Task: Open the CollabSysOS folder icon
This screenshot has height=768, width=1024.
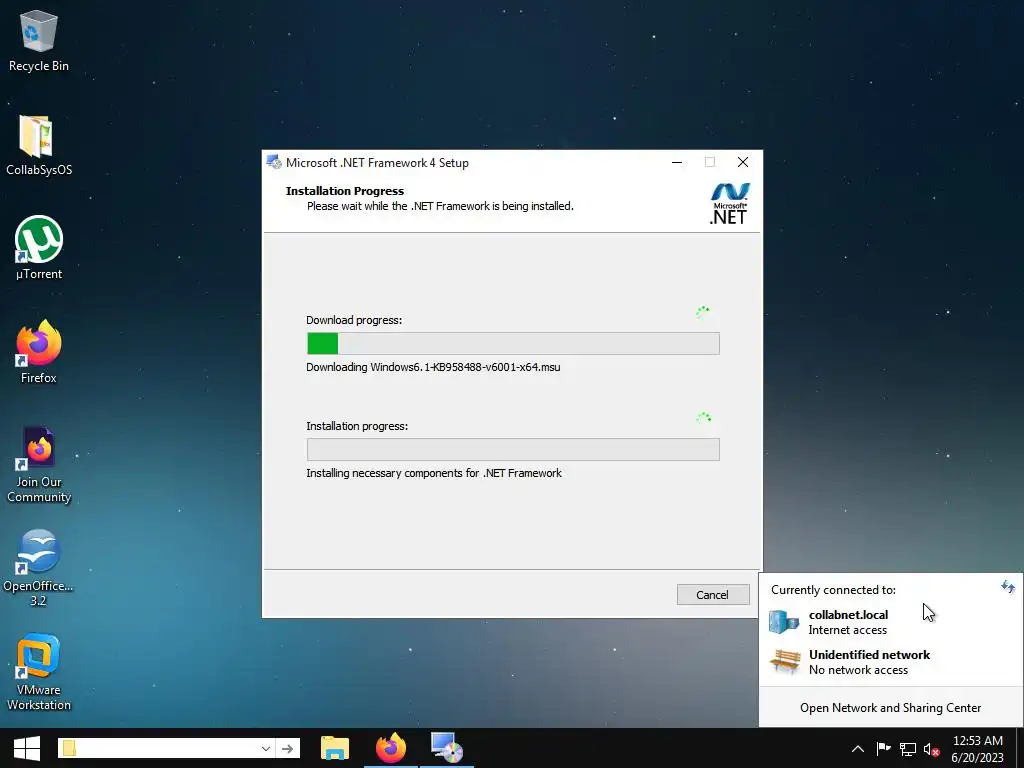Action: [x=39, y=145]
